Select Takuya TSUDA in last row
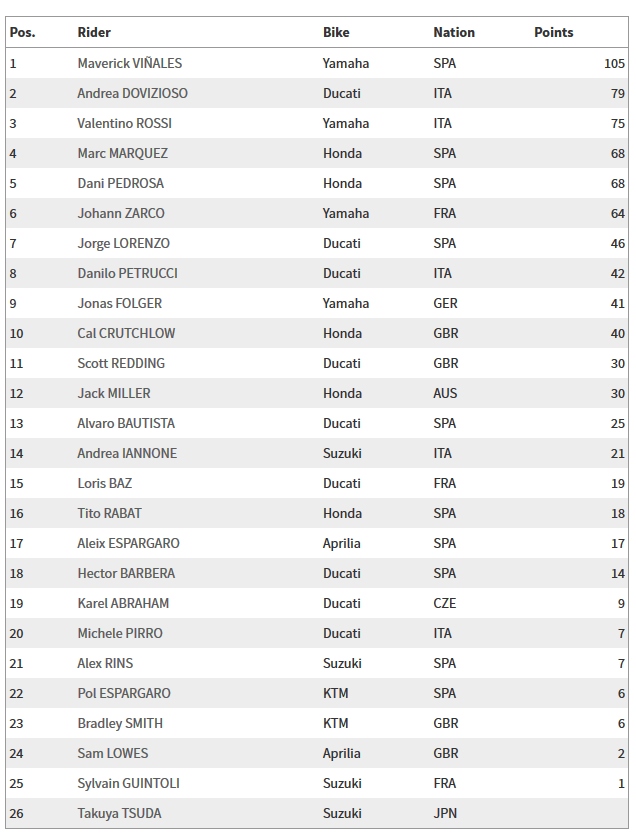Viewport: 636px width, 836px height. pyautogui.click(x=119, y=813)
